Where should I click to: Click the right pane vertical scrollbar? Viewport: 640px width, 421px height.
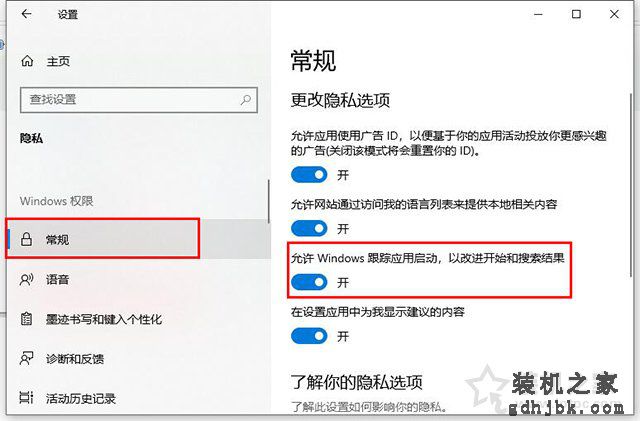pyautogui.click(x=631, y=186)
